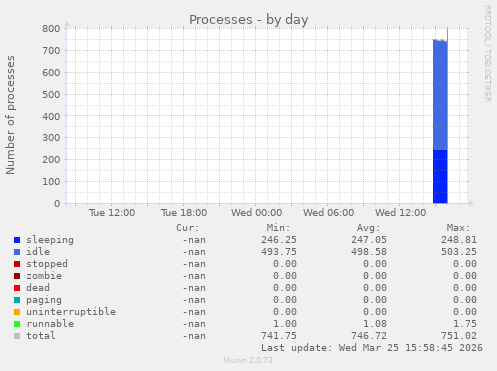Click the 'idle' legend label
Viewport: 497px width, 371px height.
[38, 252]
